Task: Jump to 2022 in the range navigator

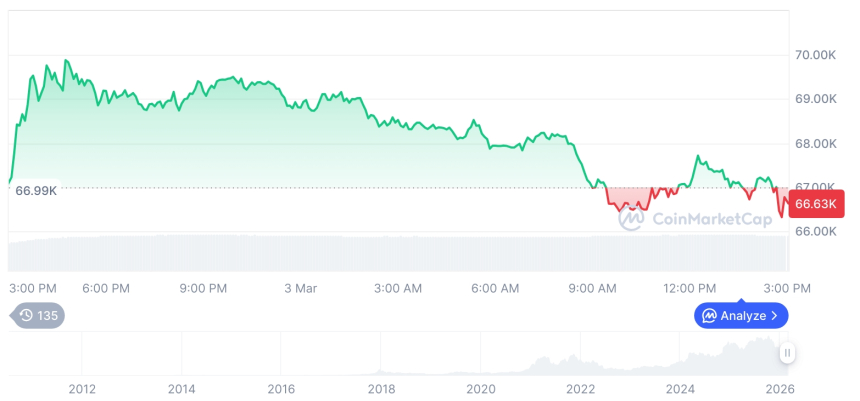Action: pos(580,389)
